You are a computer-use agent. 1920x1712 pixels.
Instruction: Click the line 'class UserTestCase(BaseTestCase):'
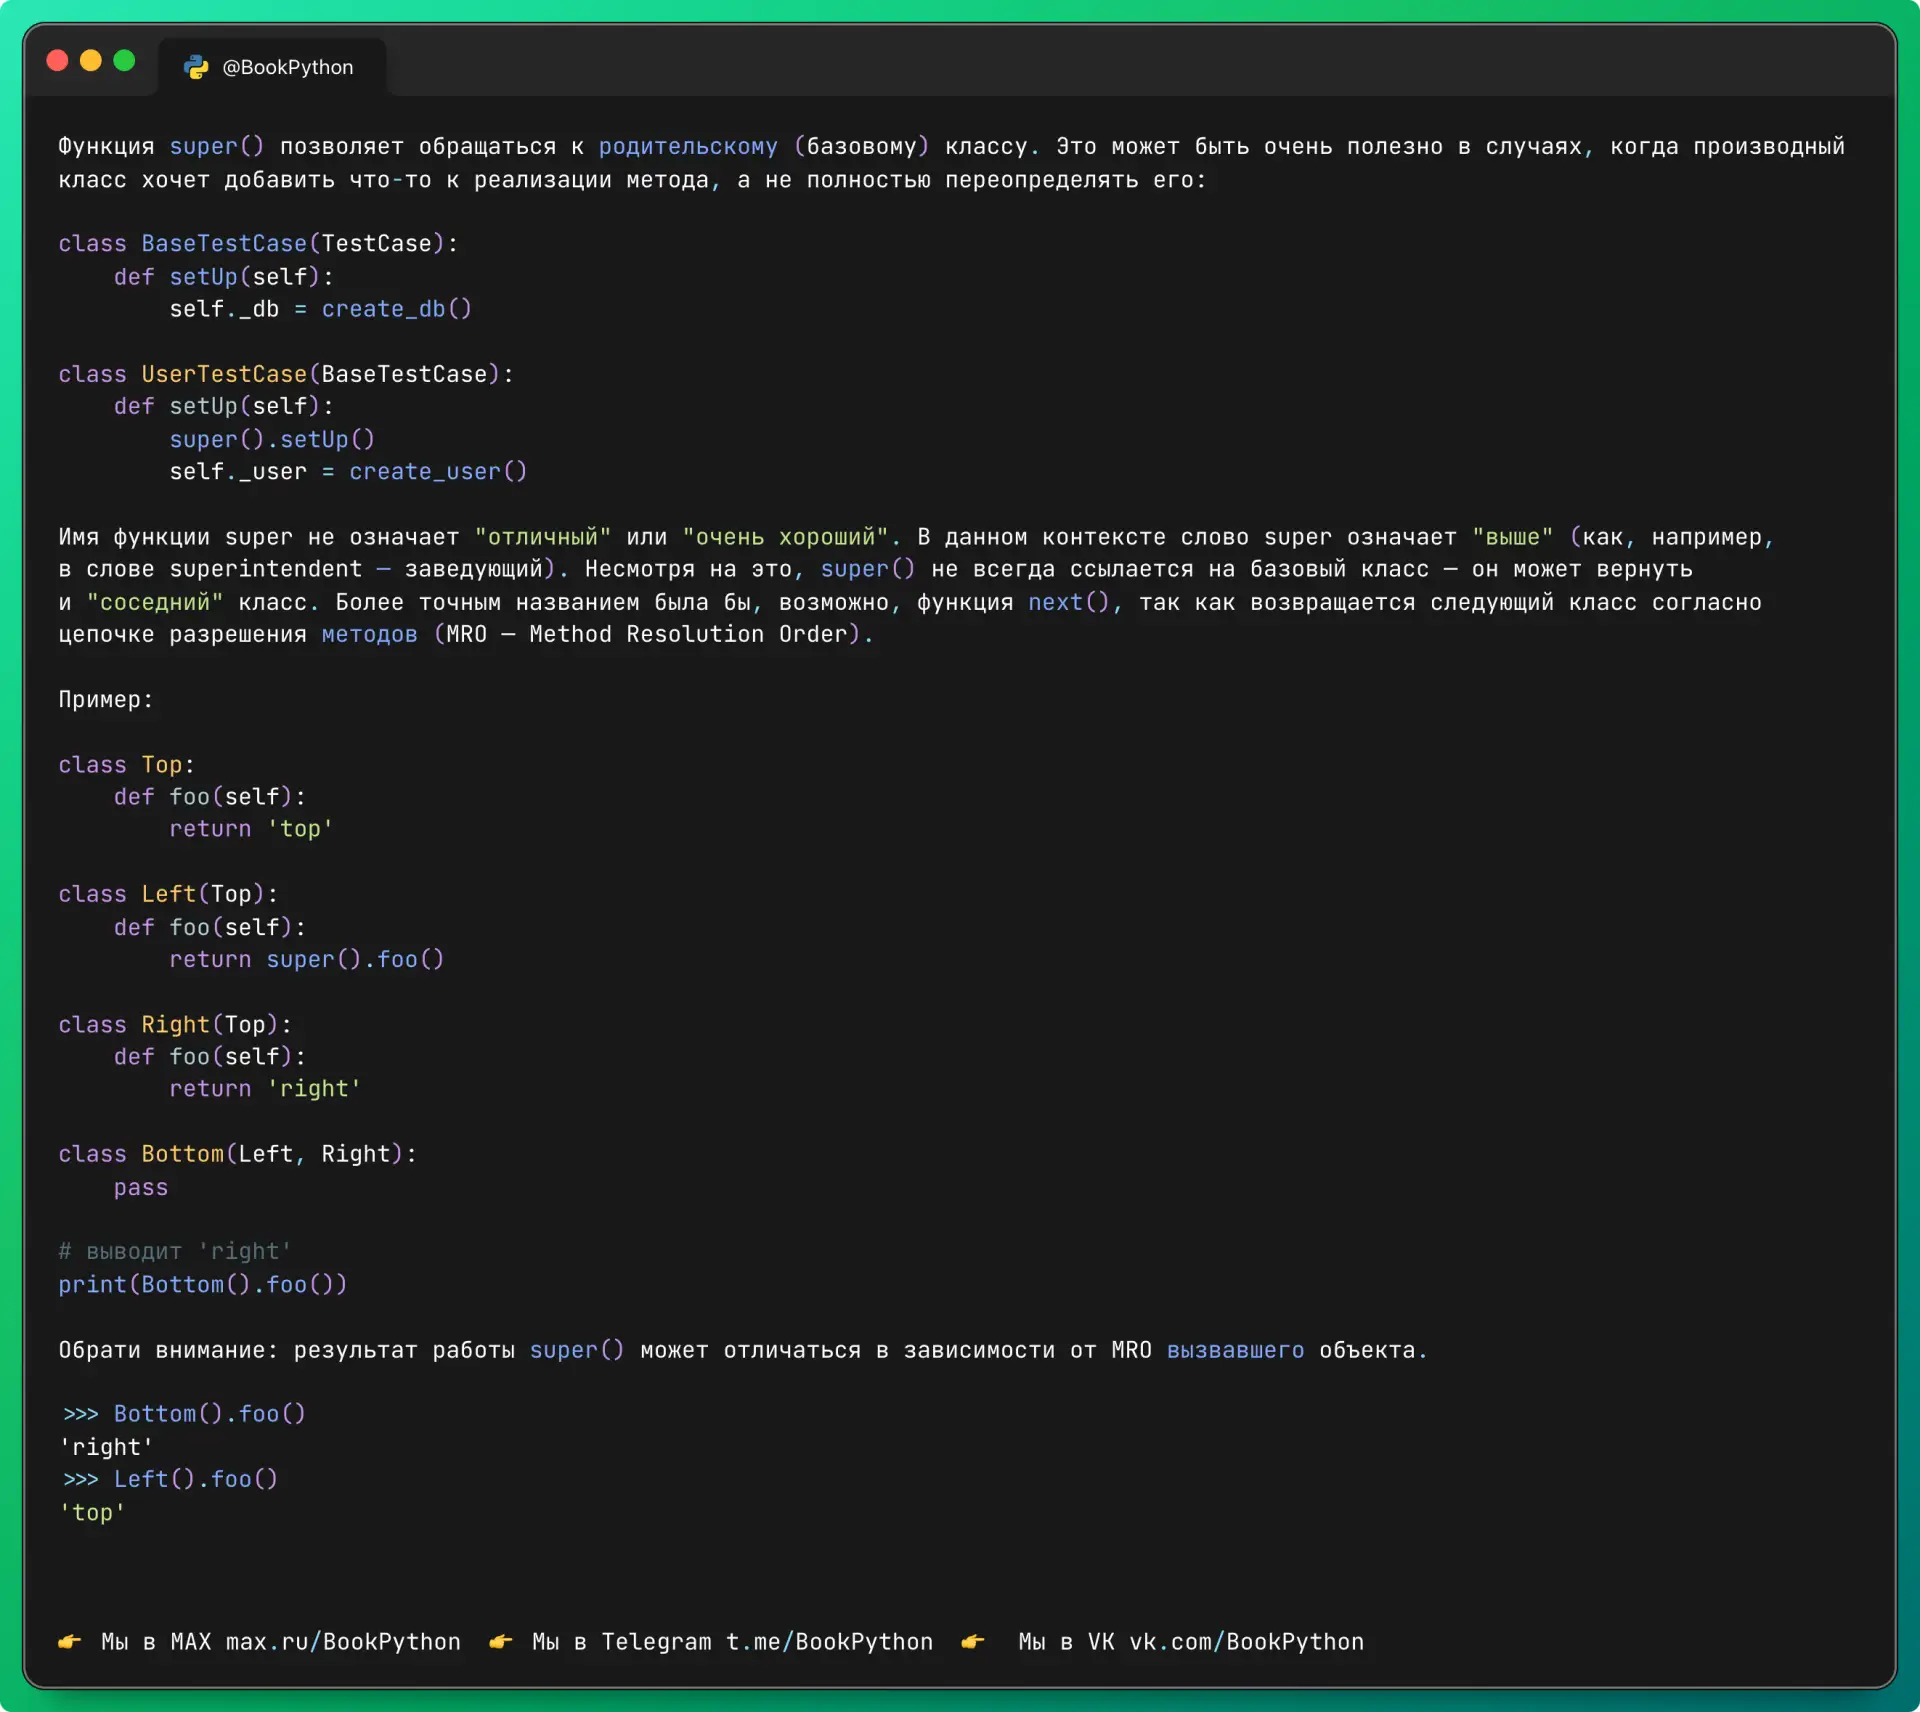pos(286,374)
